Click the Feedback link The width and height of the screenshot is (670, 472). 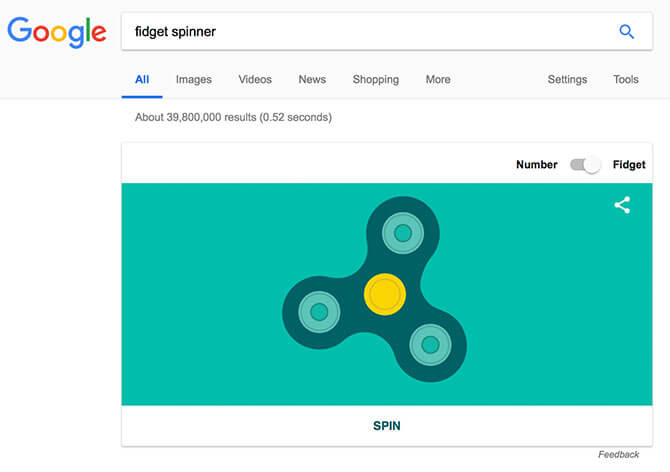pos(619,454)
